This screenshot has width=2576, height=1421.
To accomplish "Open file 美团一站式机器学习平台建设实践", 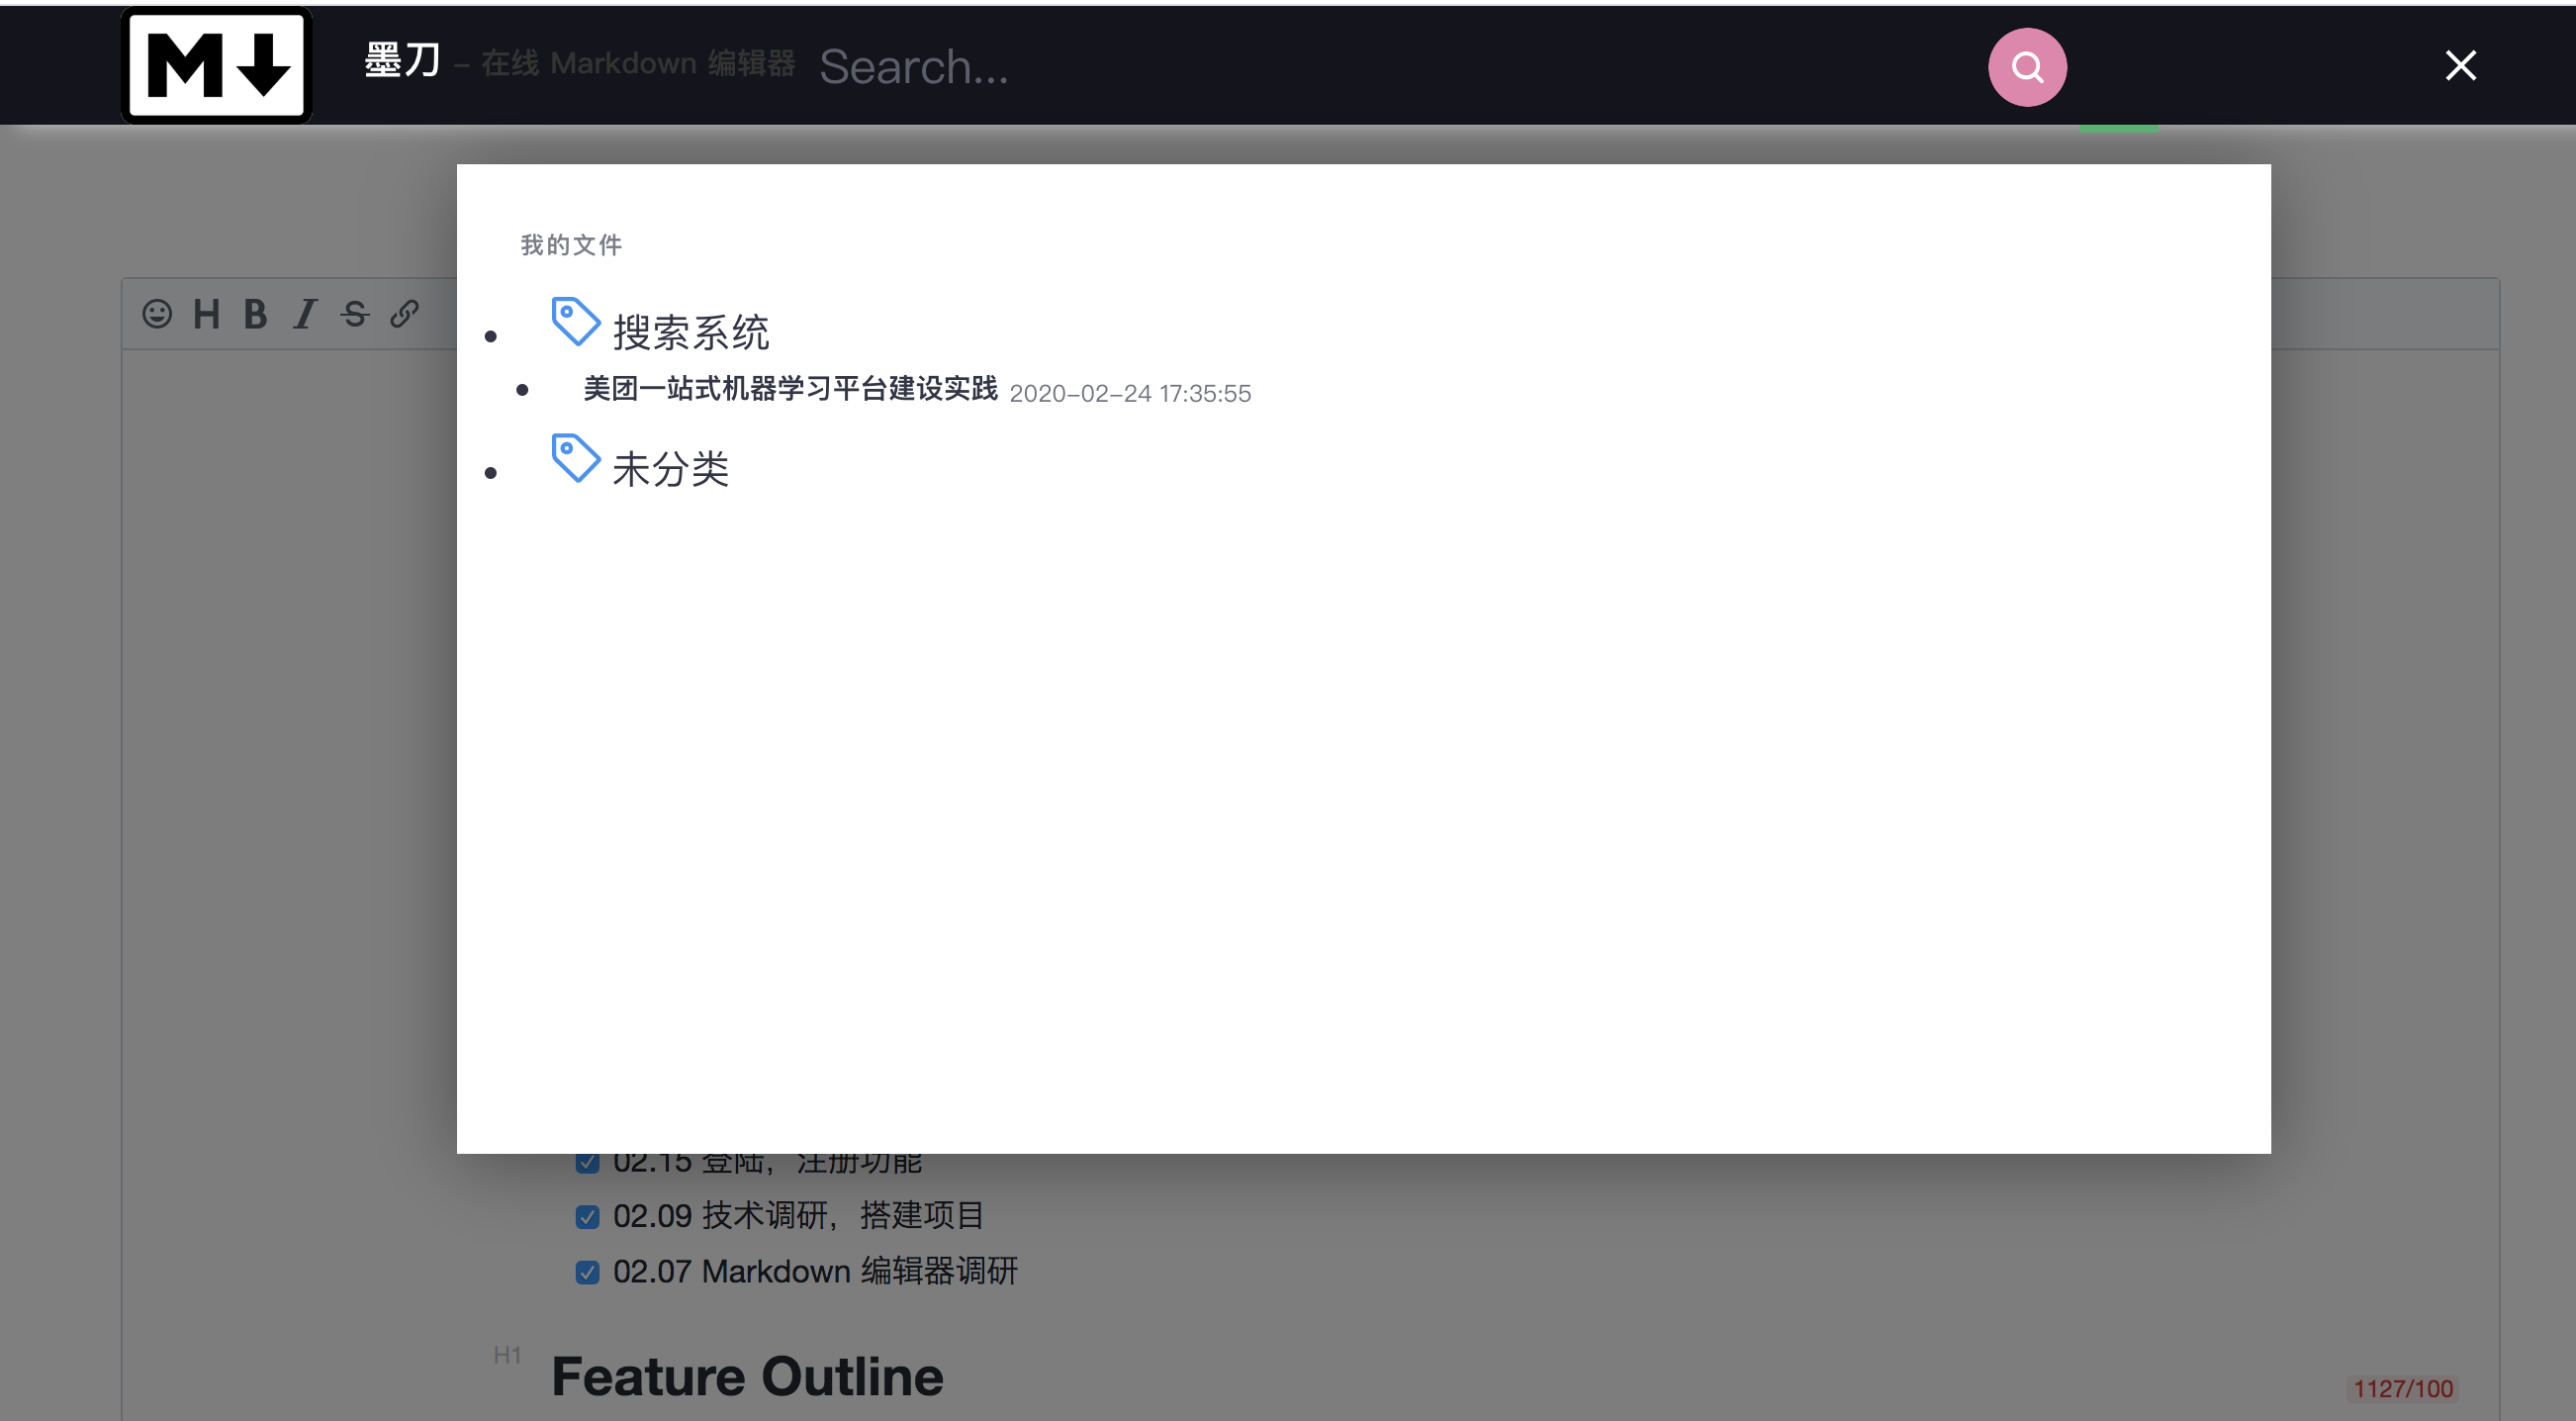I will (790, 389).
